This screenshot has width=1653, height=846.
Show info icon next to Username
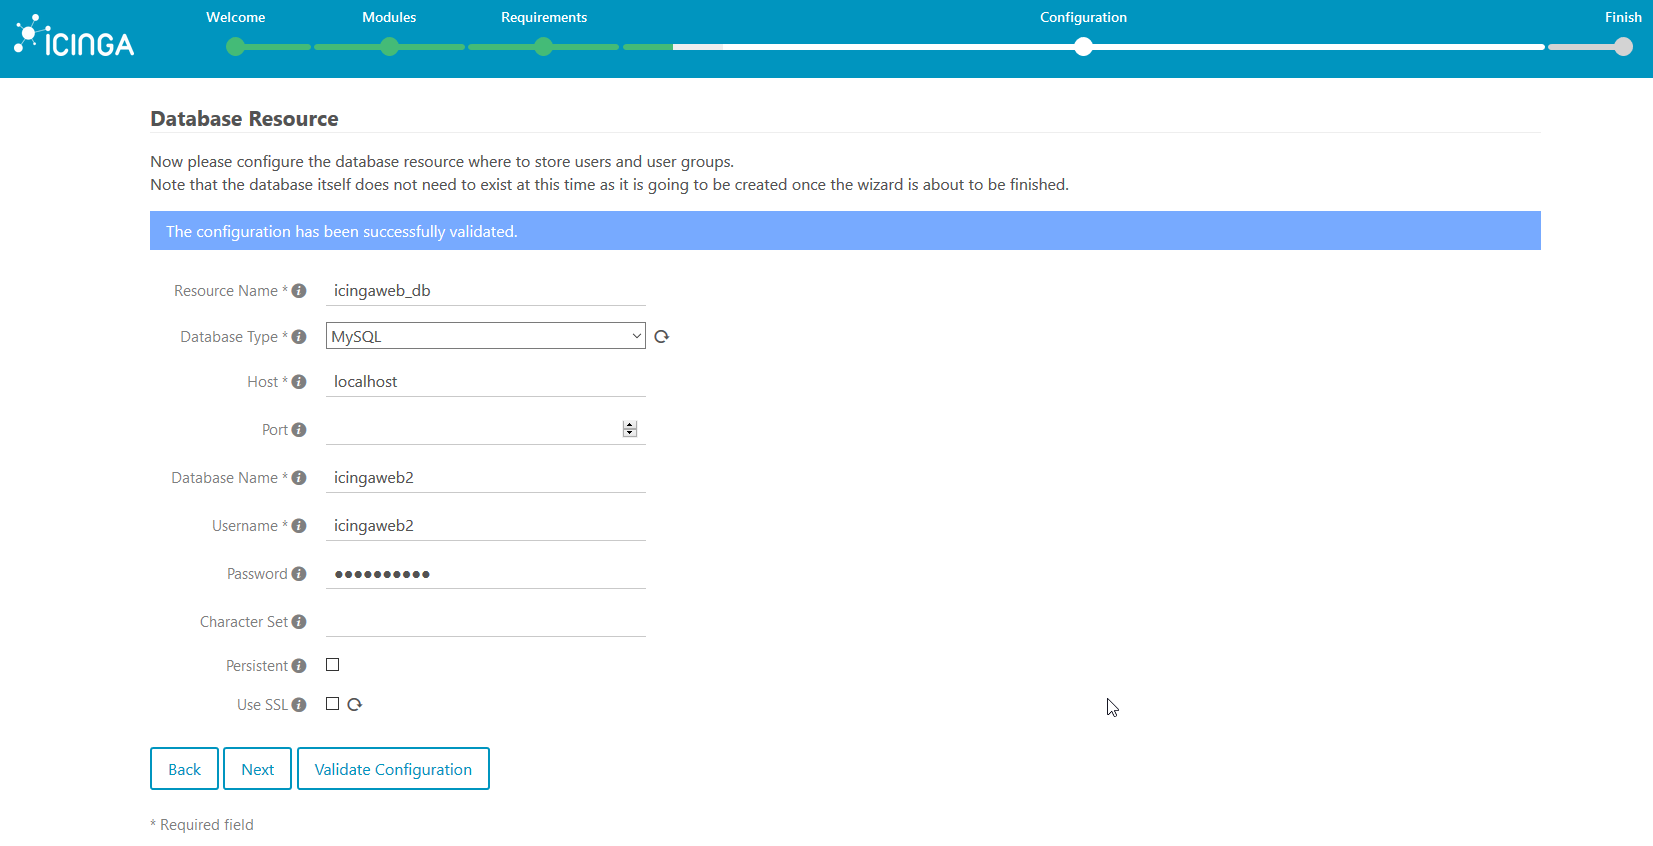pos(299,526)
